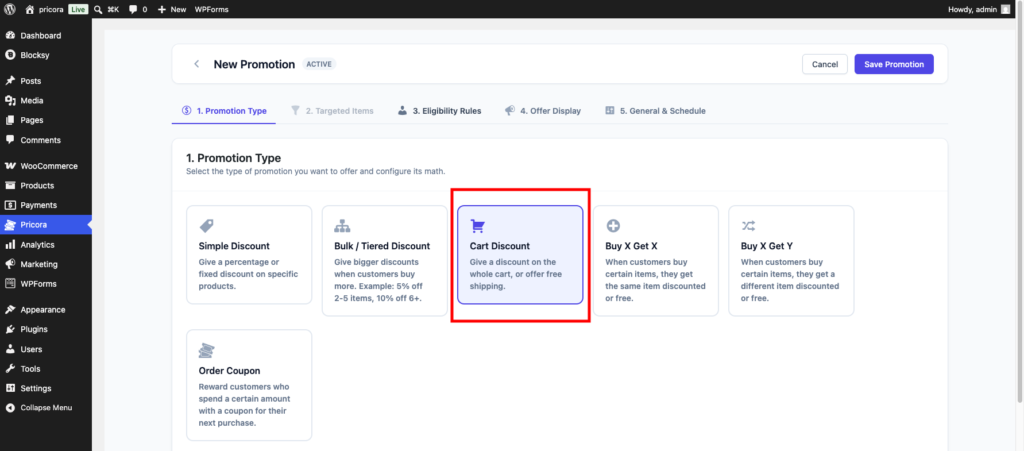Image resolution: width=1024 pixels, height=451 pixels.
Task: Click the plus circle icon on Buy X Get X
Action: tap(613, 226)
